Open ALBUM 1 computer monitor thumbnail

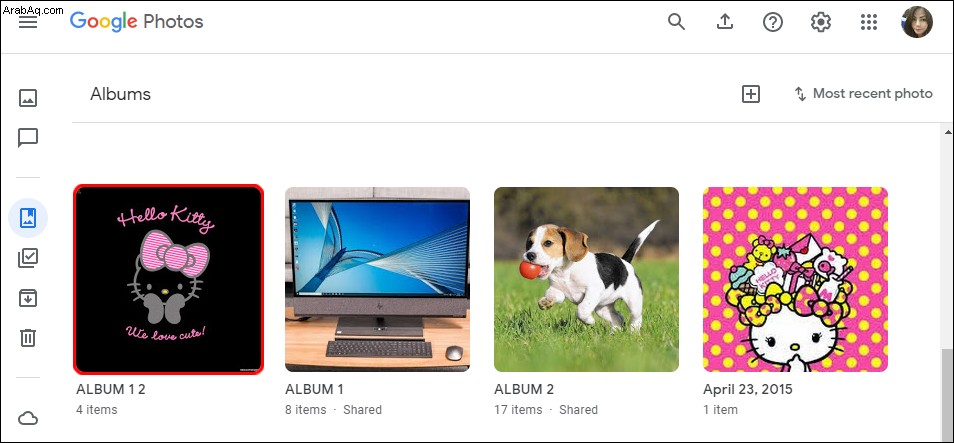point(377,279)
